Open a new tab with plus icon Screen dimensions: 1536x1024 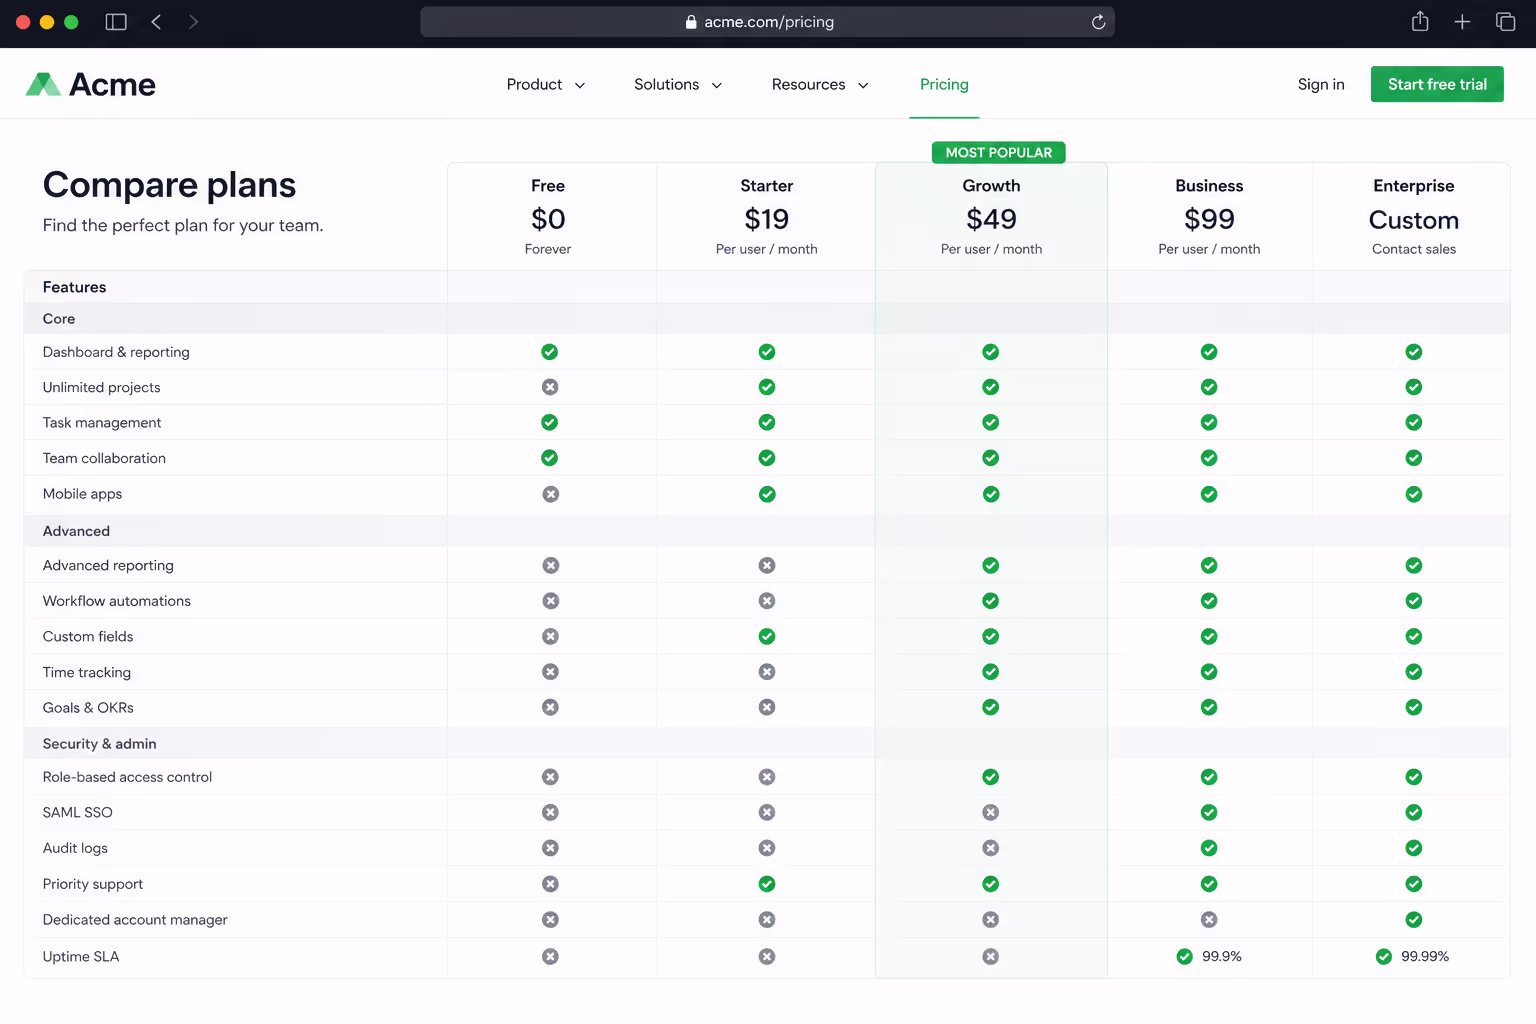[x=1462, y=22]
